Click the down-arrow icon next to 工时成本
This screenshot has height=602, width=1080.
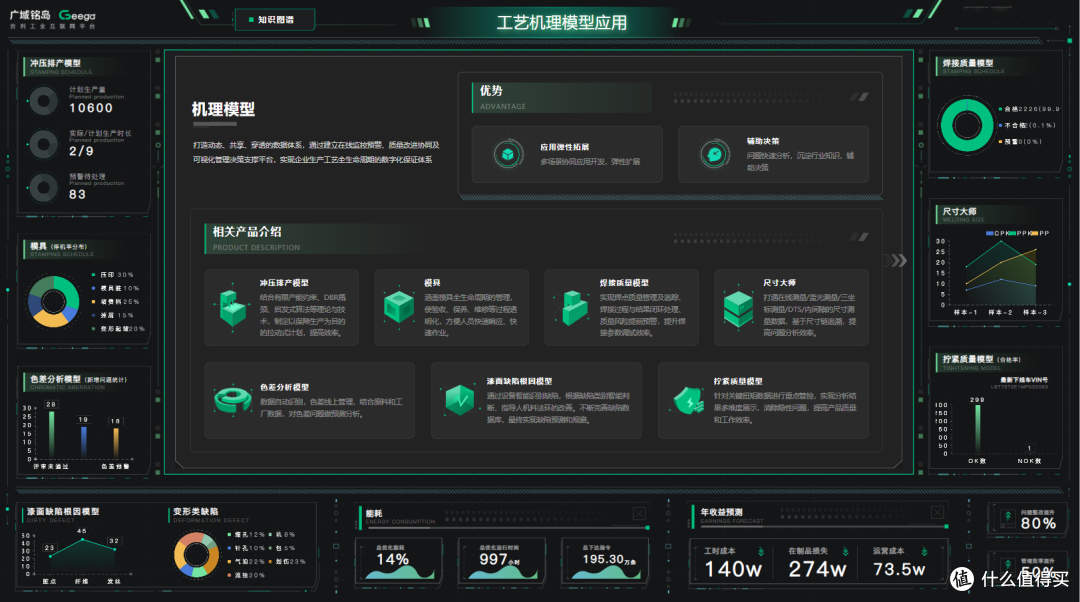tap(761, 552)
